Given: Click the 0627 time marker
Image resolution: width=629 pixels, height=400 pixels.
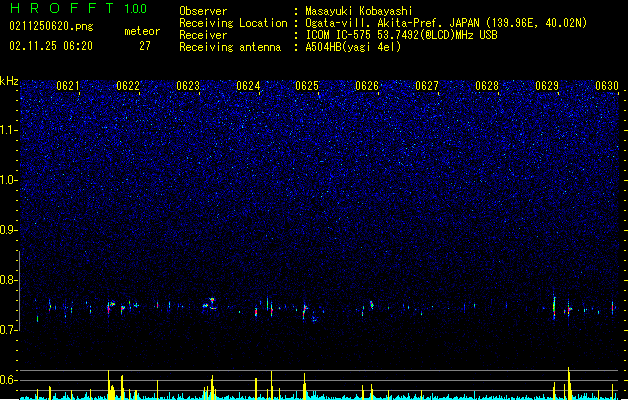Looking at the screenshot, I should coord(427,86).
